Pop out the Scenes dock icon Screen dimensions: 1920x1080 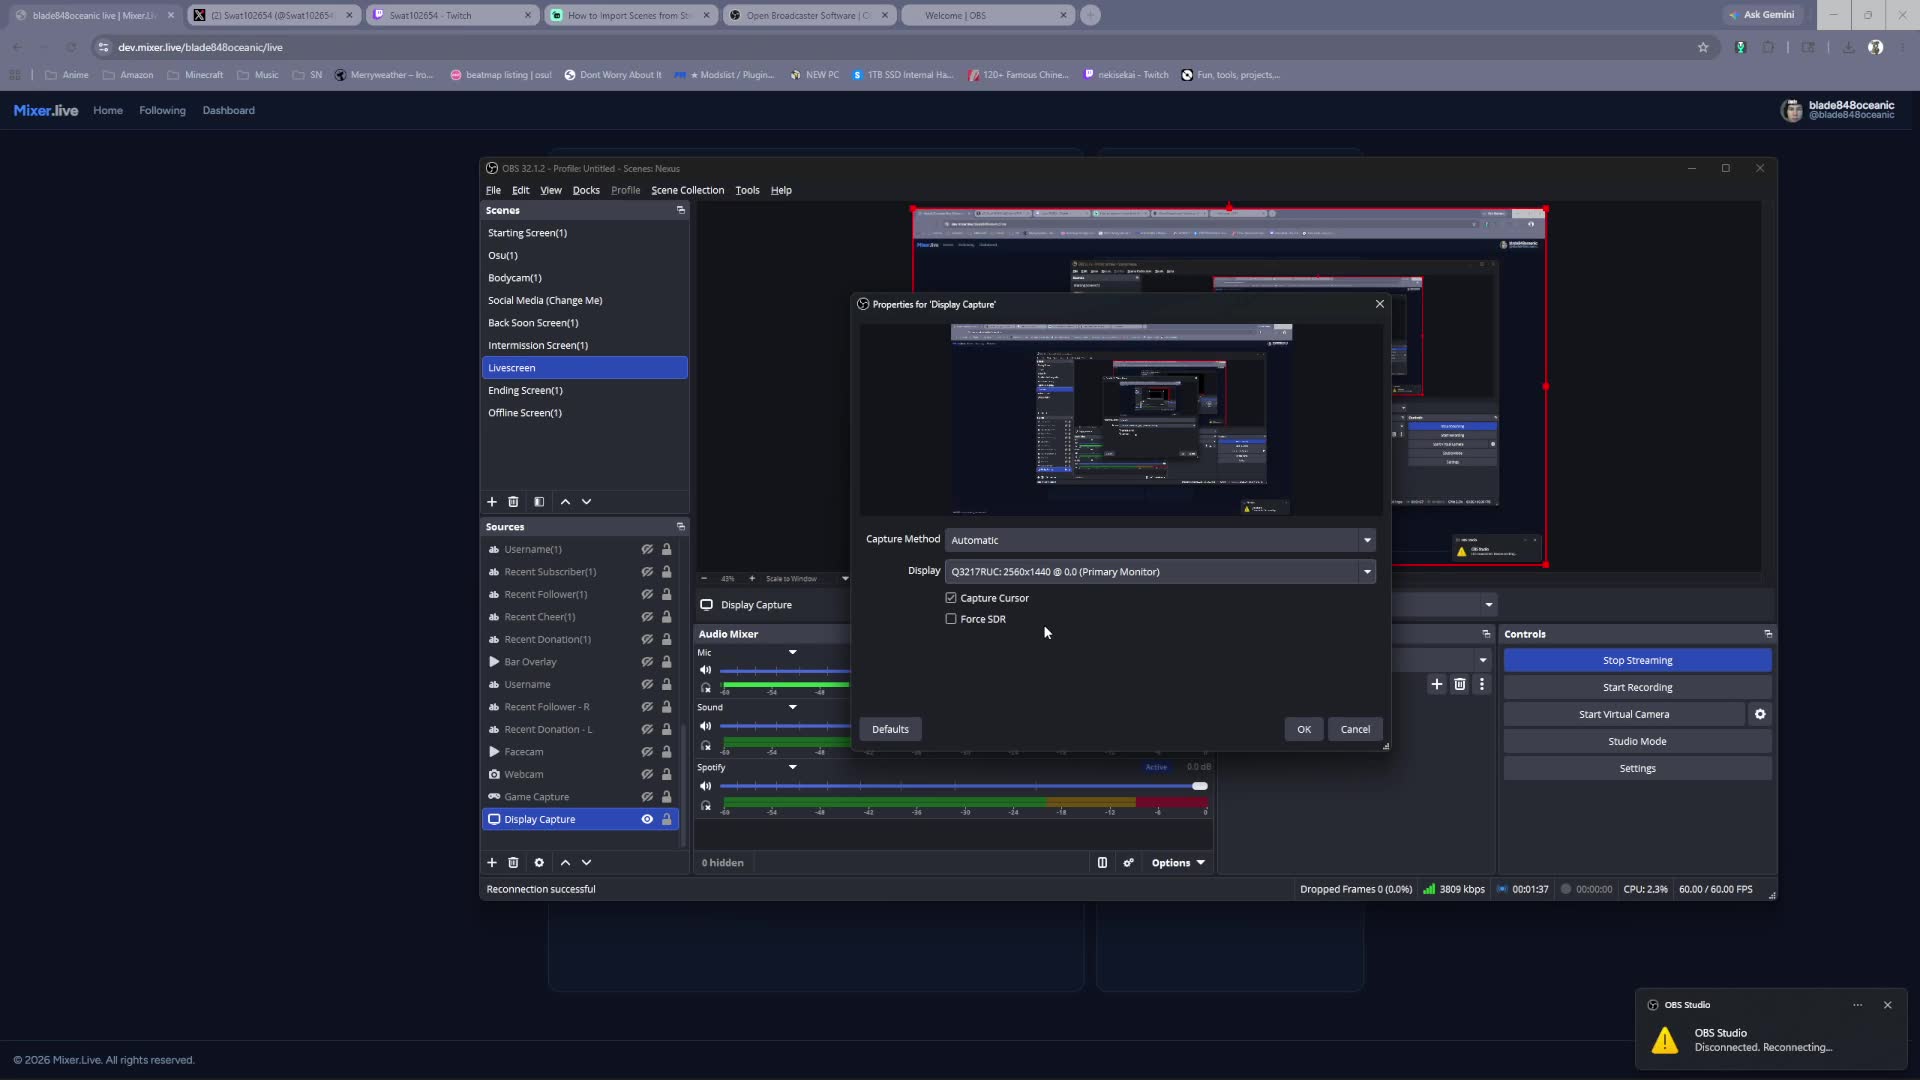(x=681, y=210)
